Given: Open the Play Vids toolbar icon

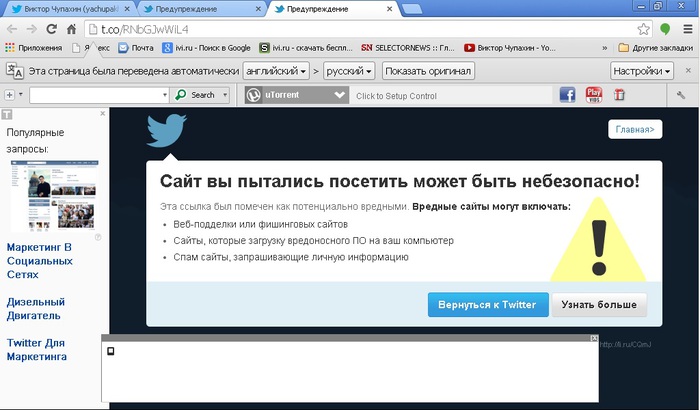Looking at the screenshot, I should (594, 95).
